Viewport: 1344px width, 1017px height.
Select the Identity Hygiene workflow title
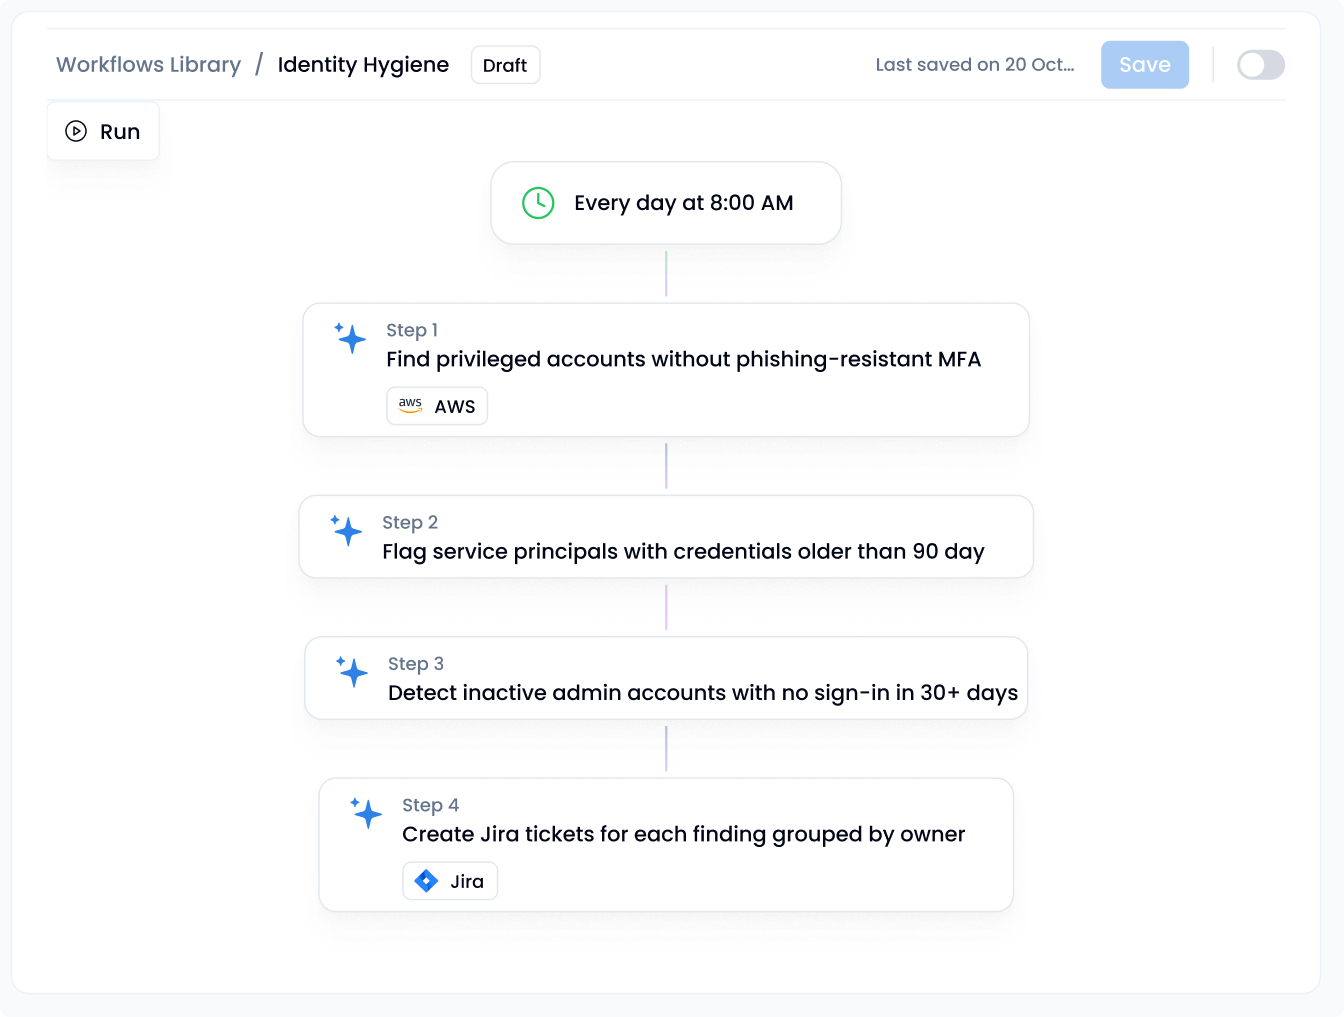[363, 65]
